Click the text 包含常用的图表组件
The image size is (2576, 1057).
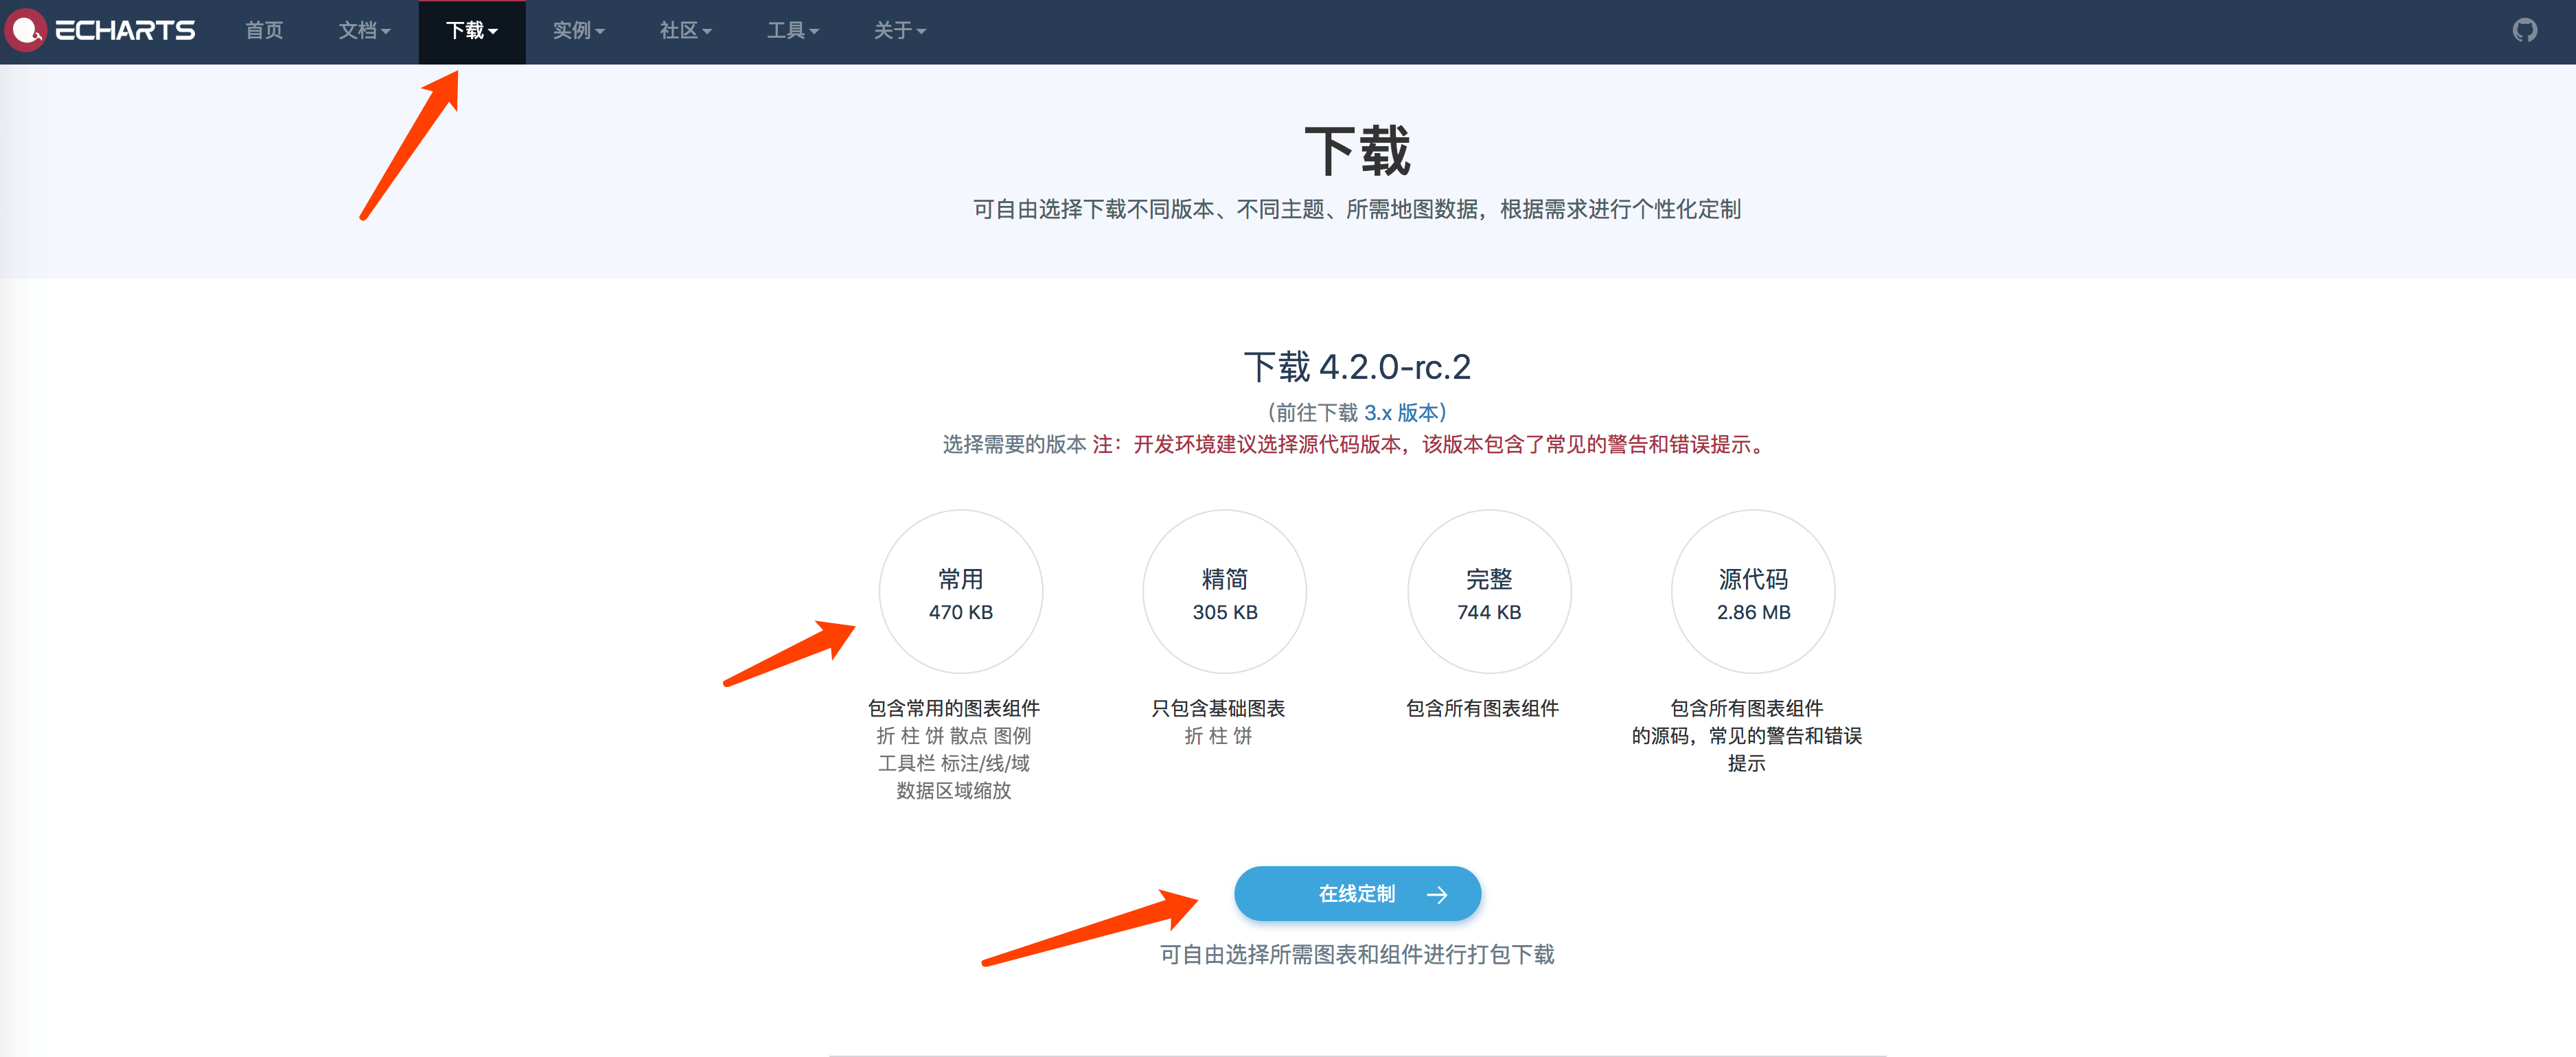954,708
